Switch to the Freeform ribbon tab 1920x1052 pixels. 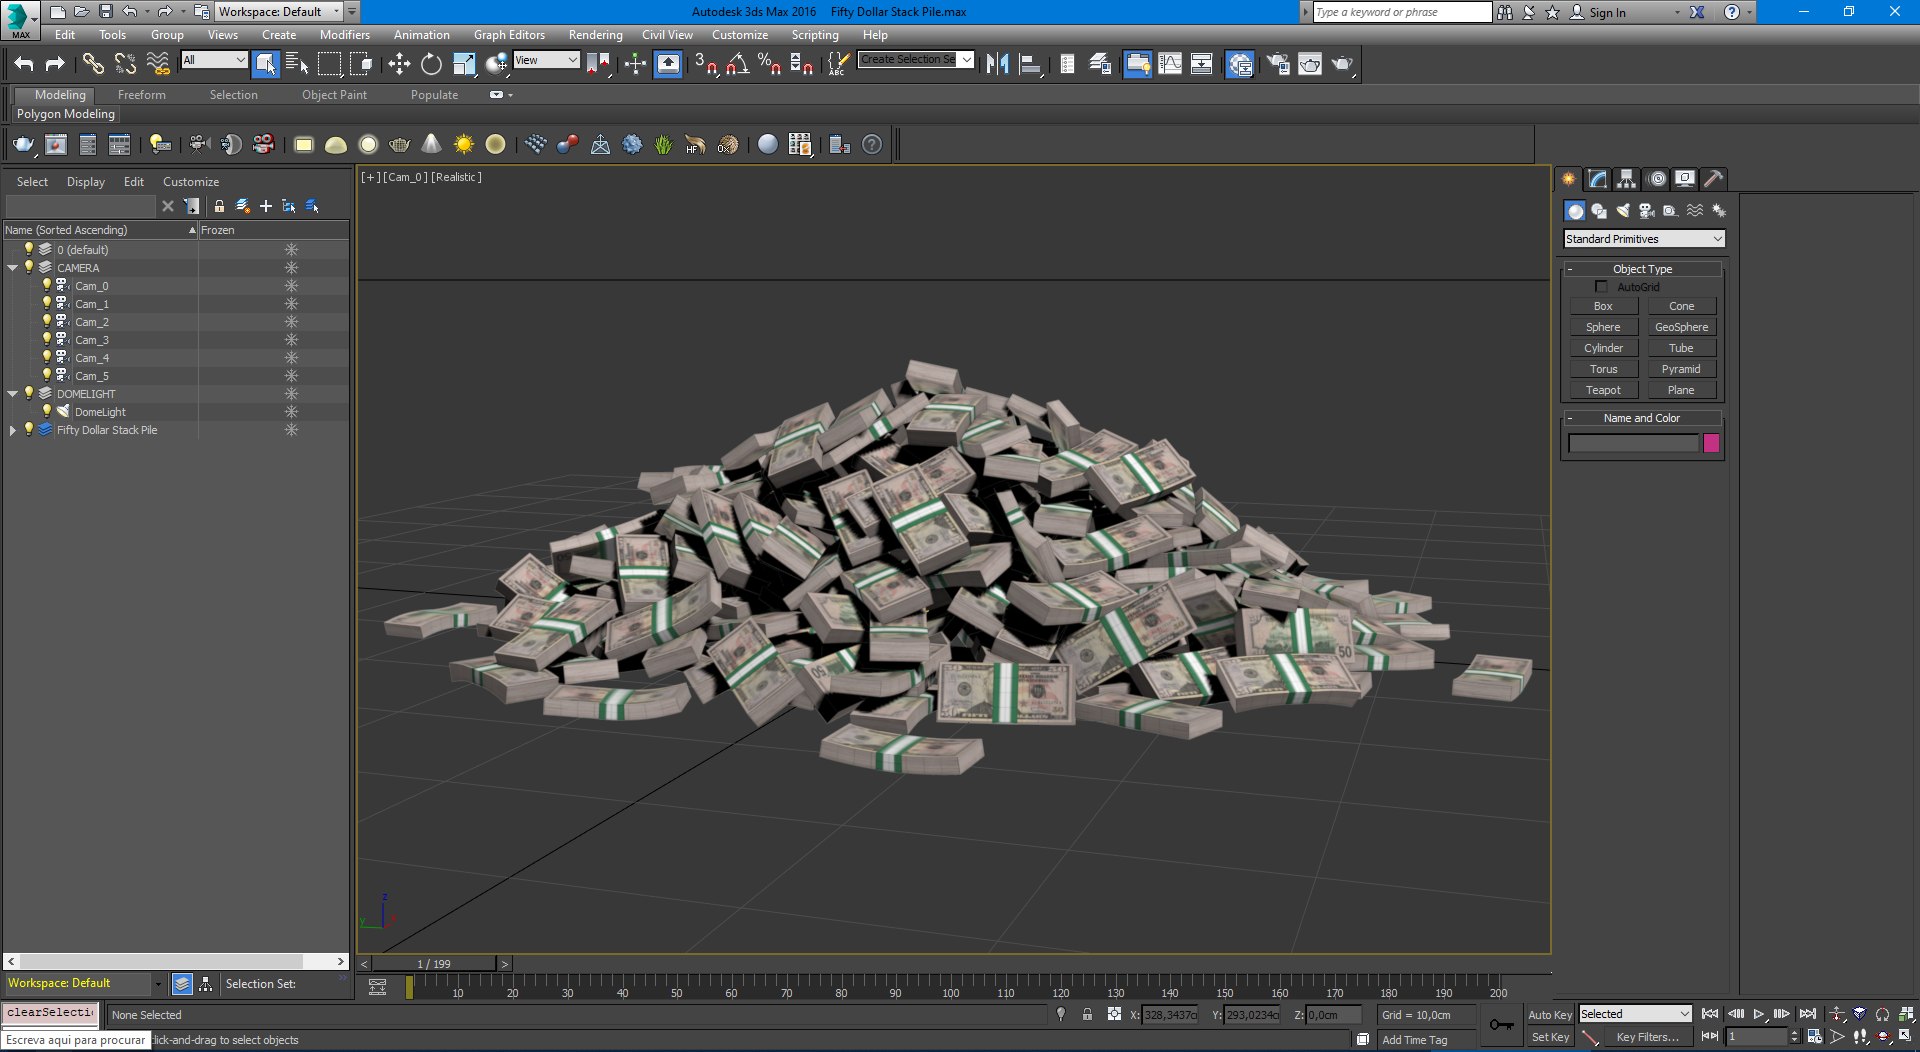tap(142, 95)
